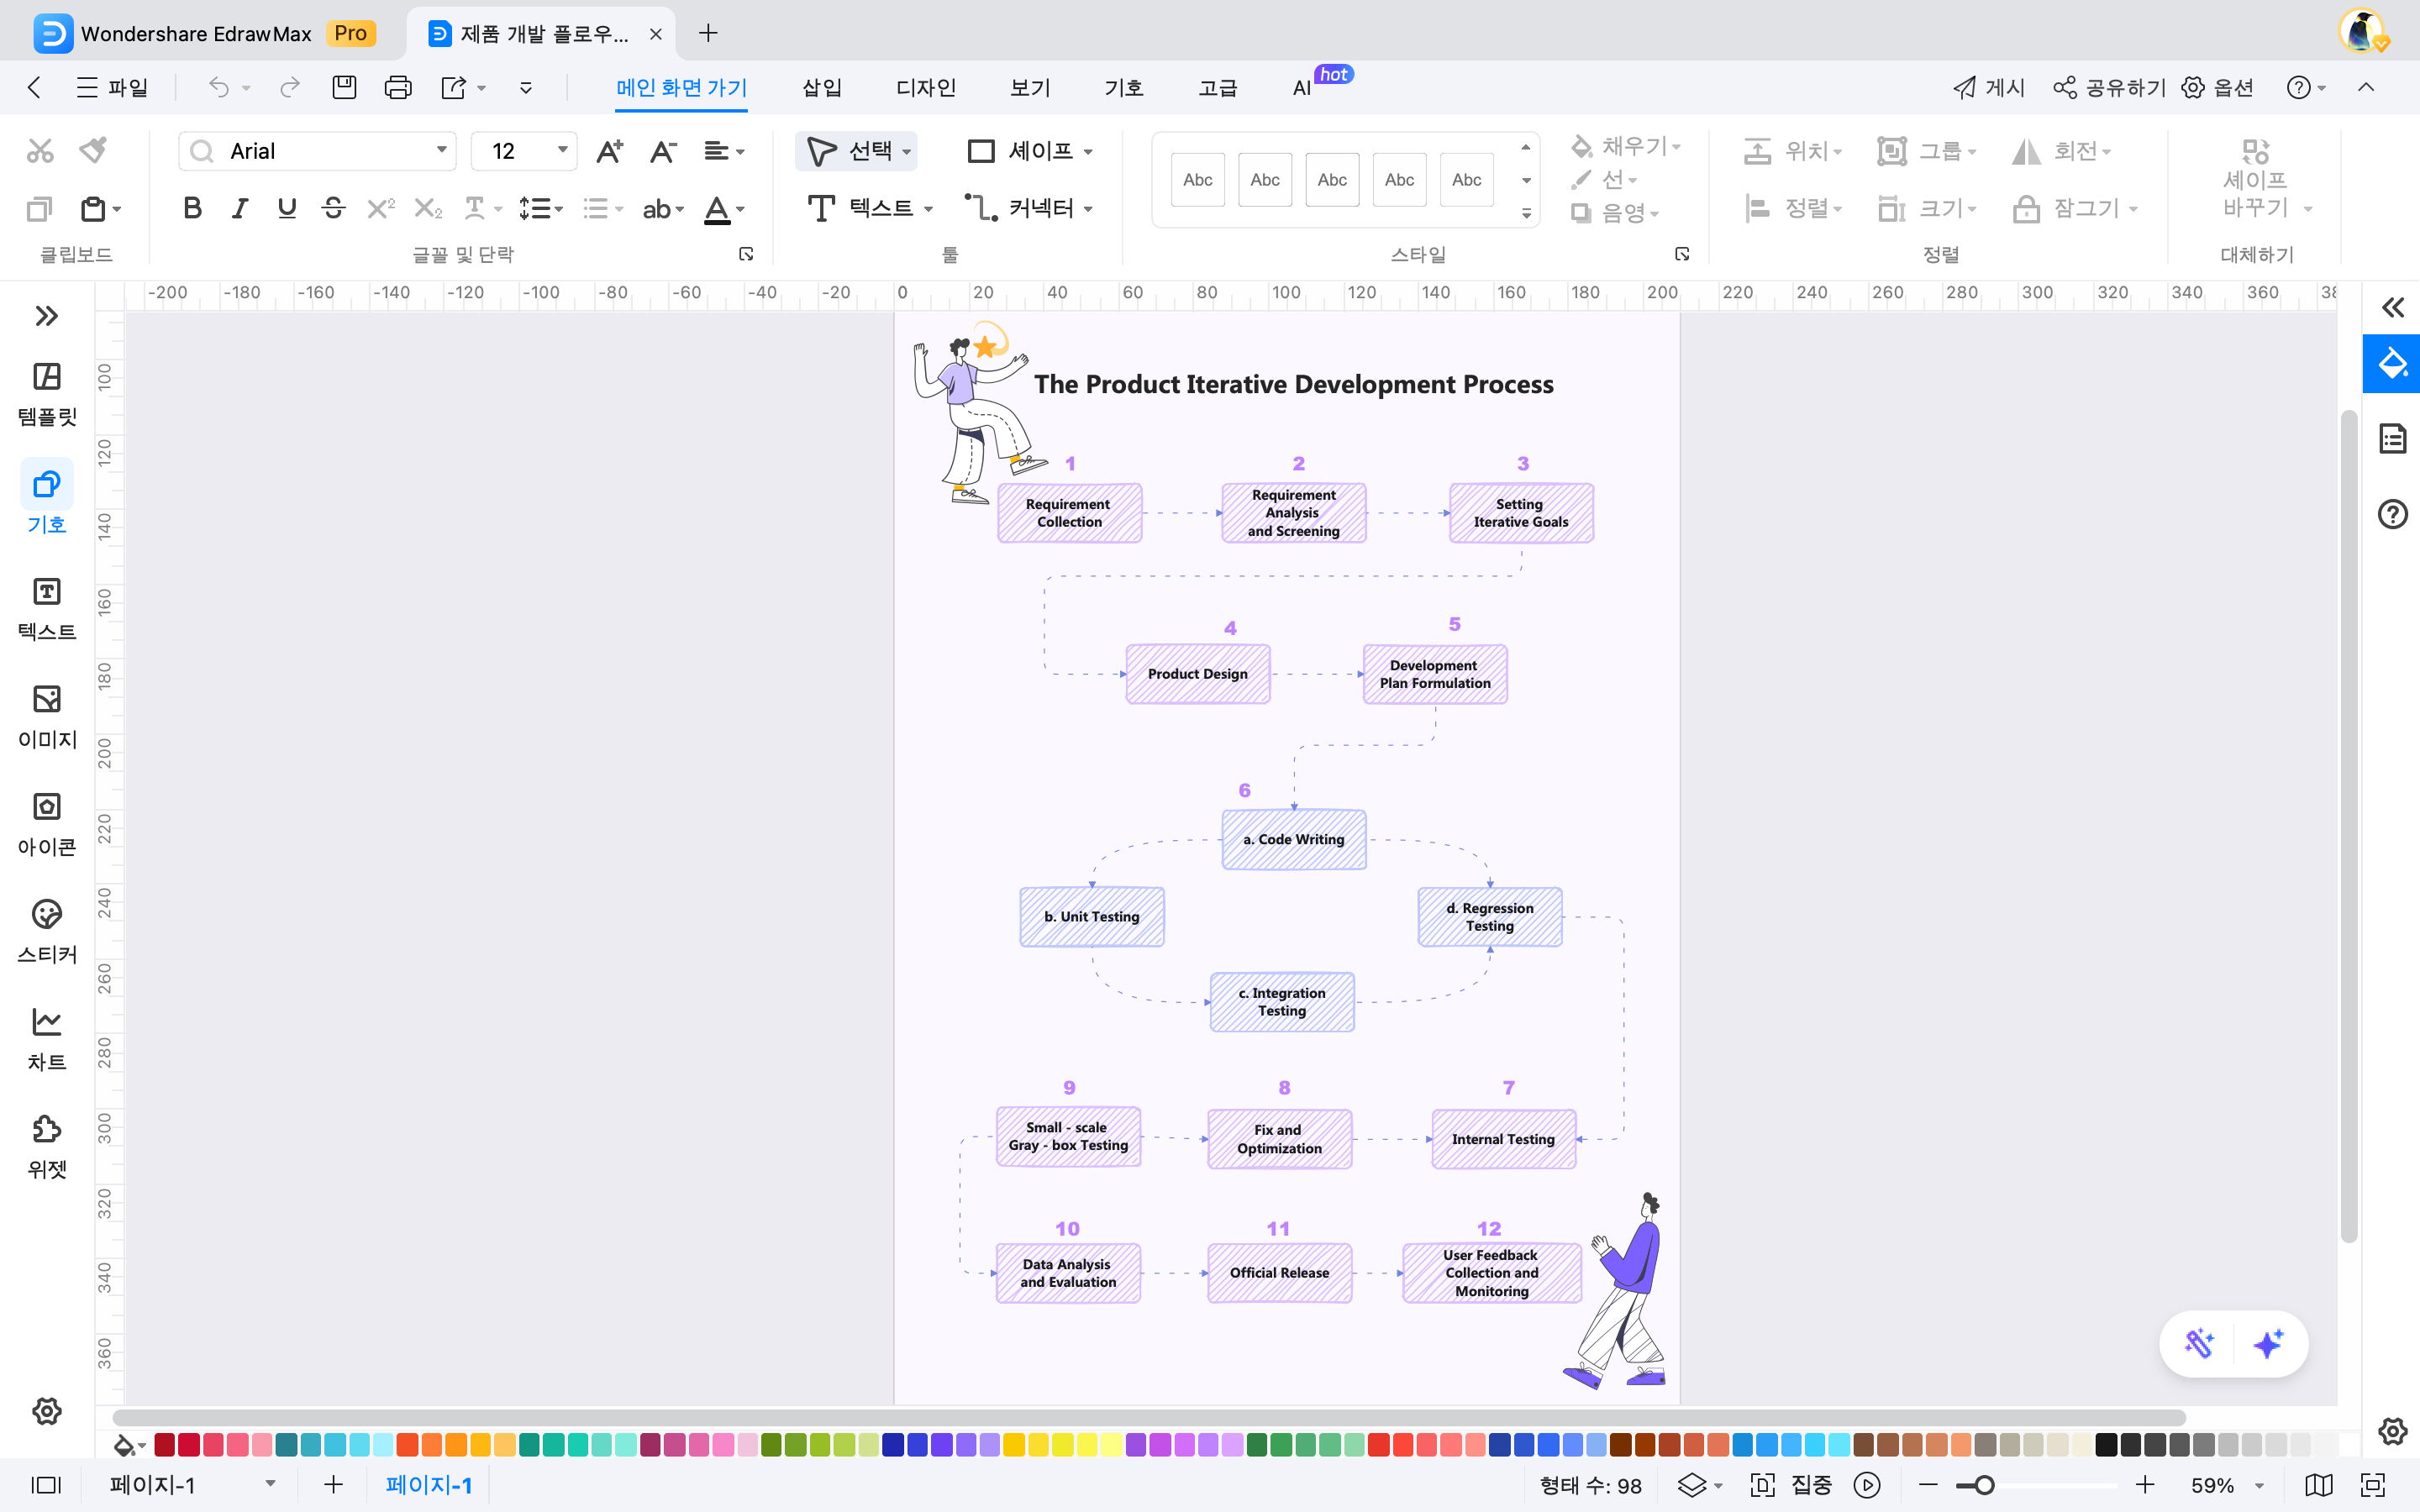Select the first Abc style preset
2420x1512 pixels.
coord(1197,179)
